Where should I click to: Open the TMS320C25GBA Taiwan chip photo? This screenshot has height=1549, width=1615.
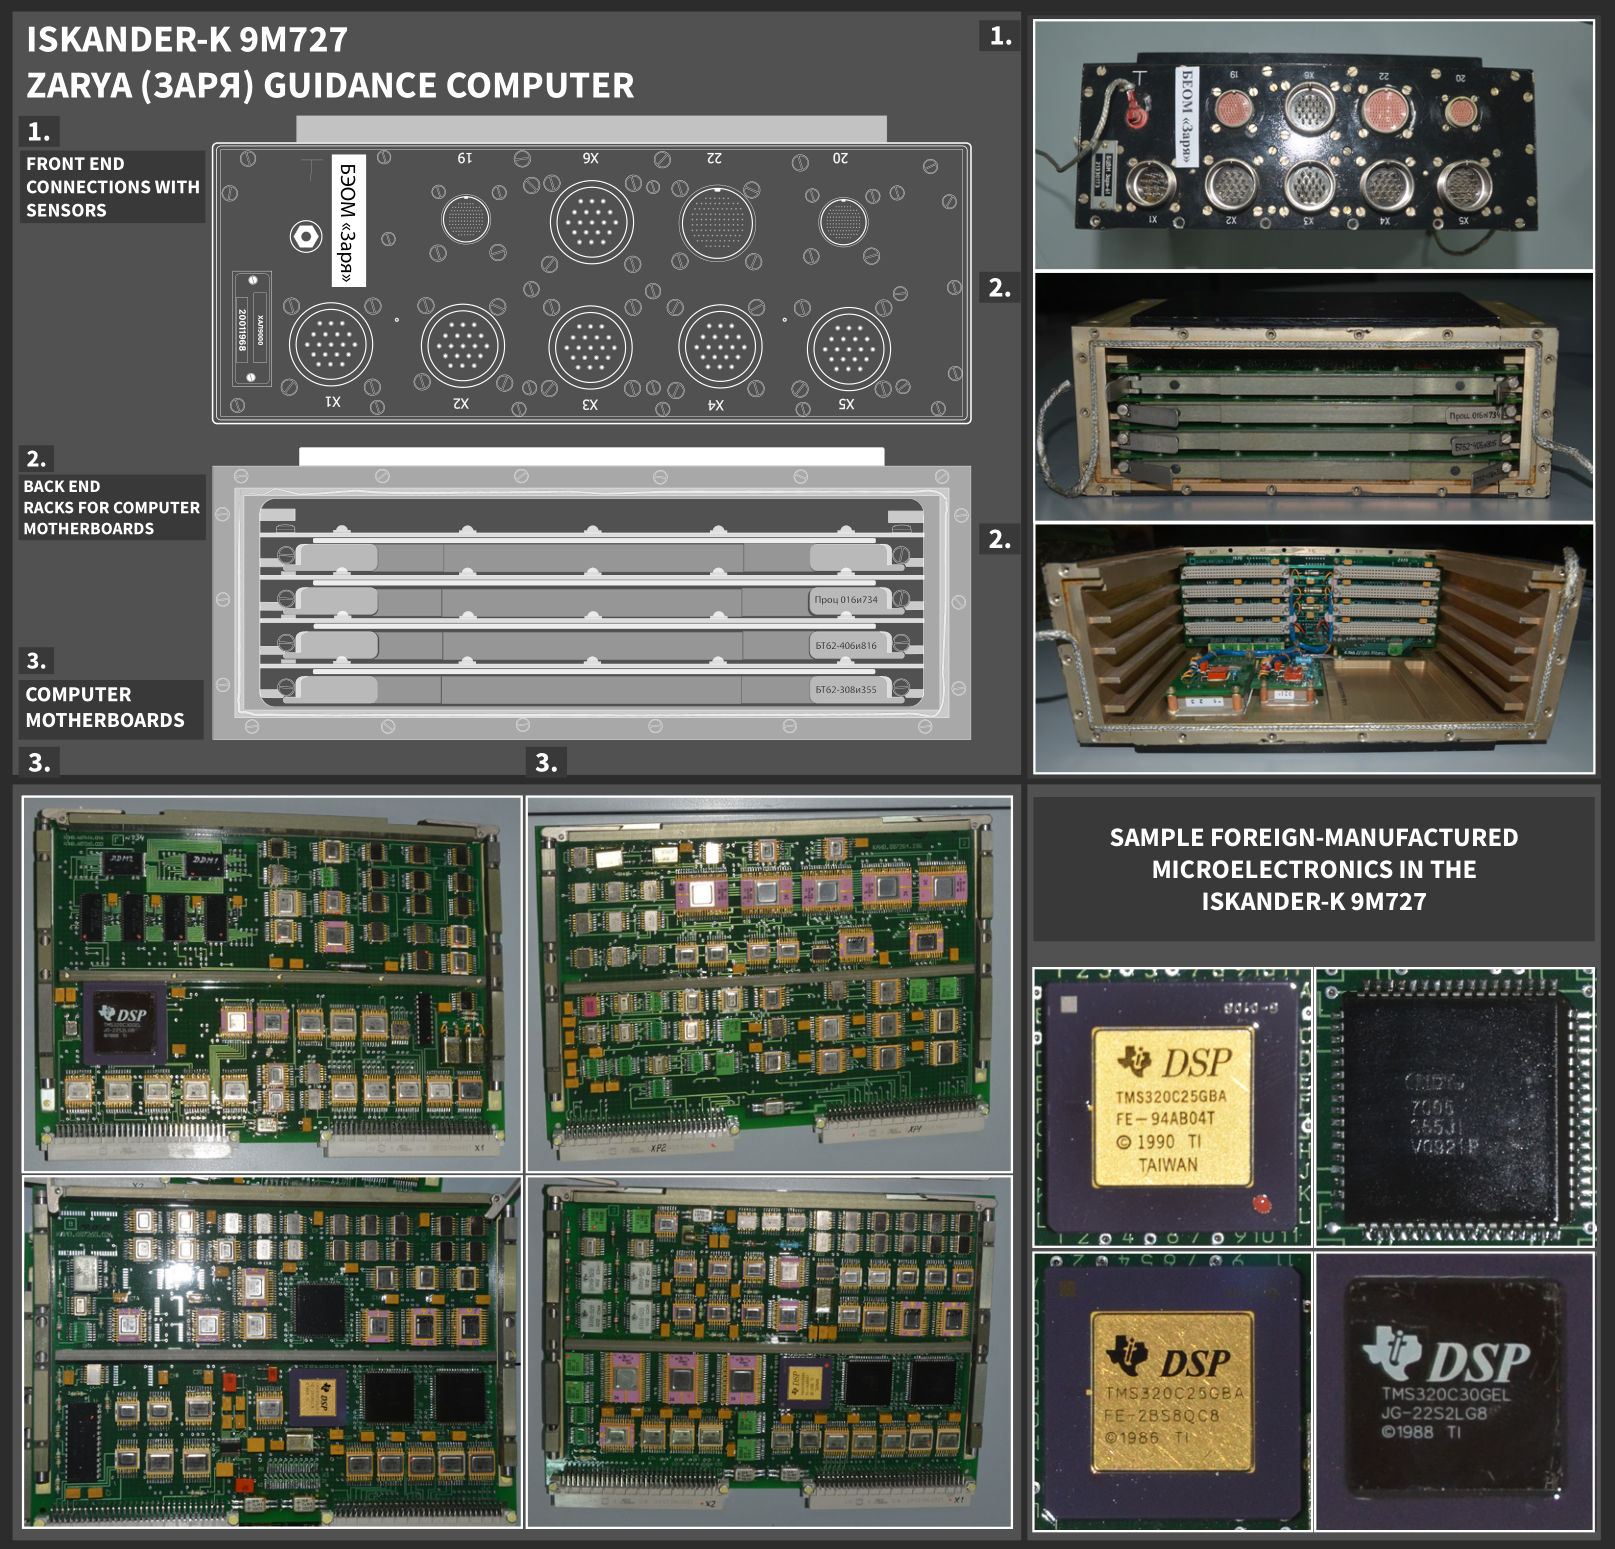click(x=1171, y=1106)
